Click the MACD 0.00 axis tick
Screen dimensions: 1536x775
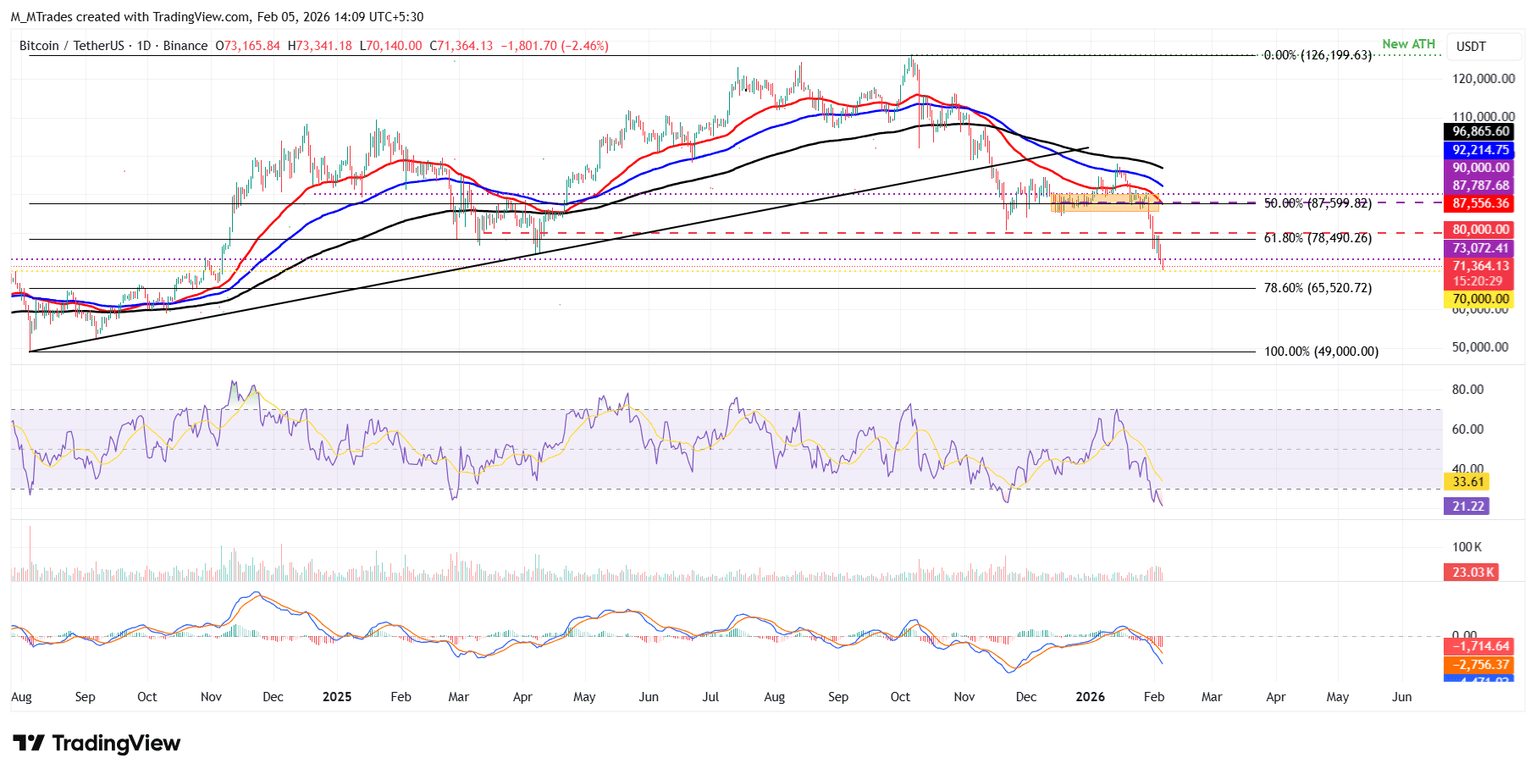click(x=1464, y=635)
